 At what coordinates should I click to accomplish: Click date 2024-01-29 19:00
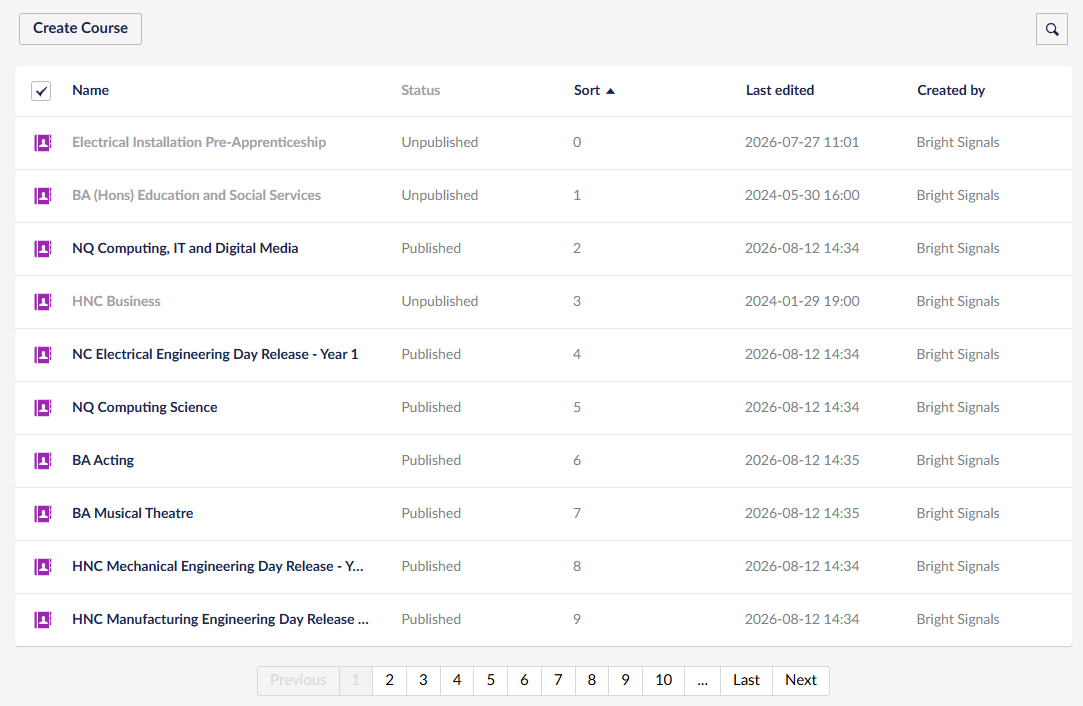802,301
